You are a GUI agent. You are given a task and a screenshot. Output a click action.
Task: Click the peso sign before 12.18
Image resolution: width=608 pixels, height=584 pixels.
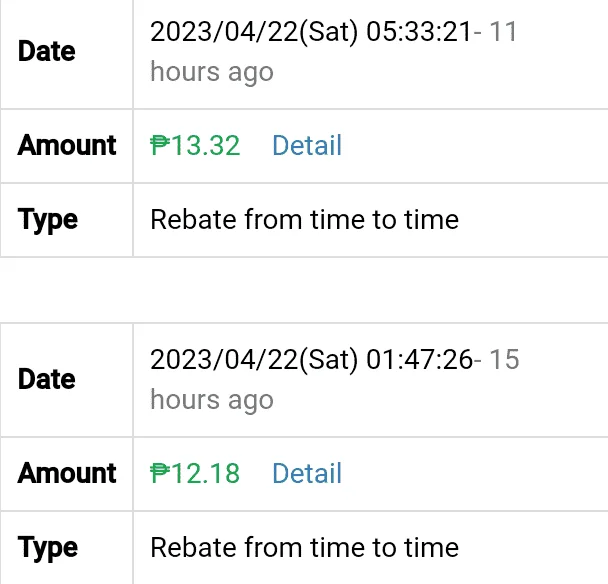[160, 473]
